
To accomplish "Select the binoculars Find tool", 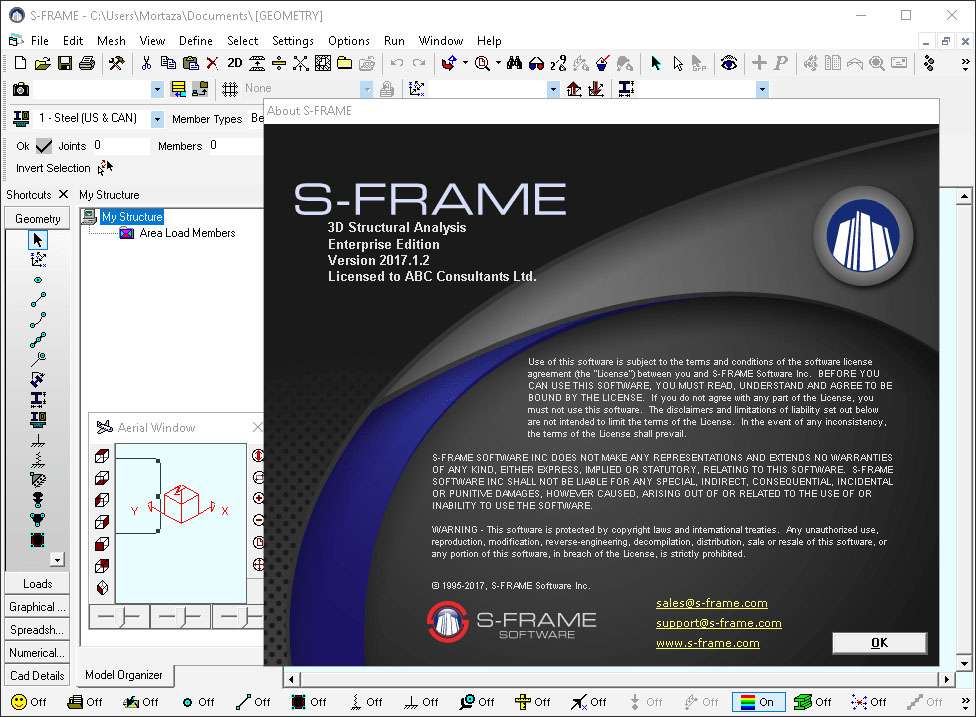I will 515,63.
